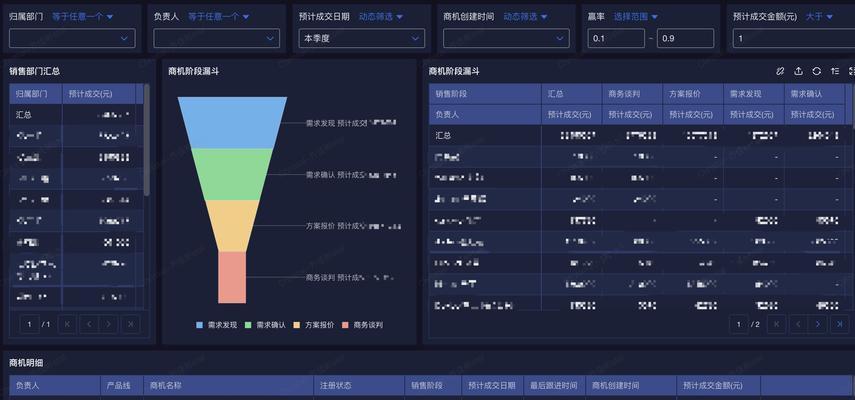Click the 预计成交金额 input field showing 1

pos(793,38)
